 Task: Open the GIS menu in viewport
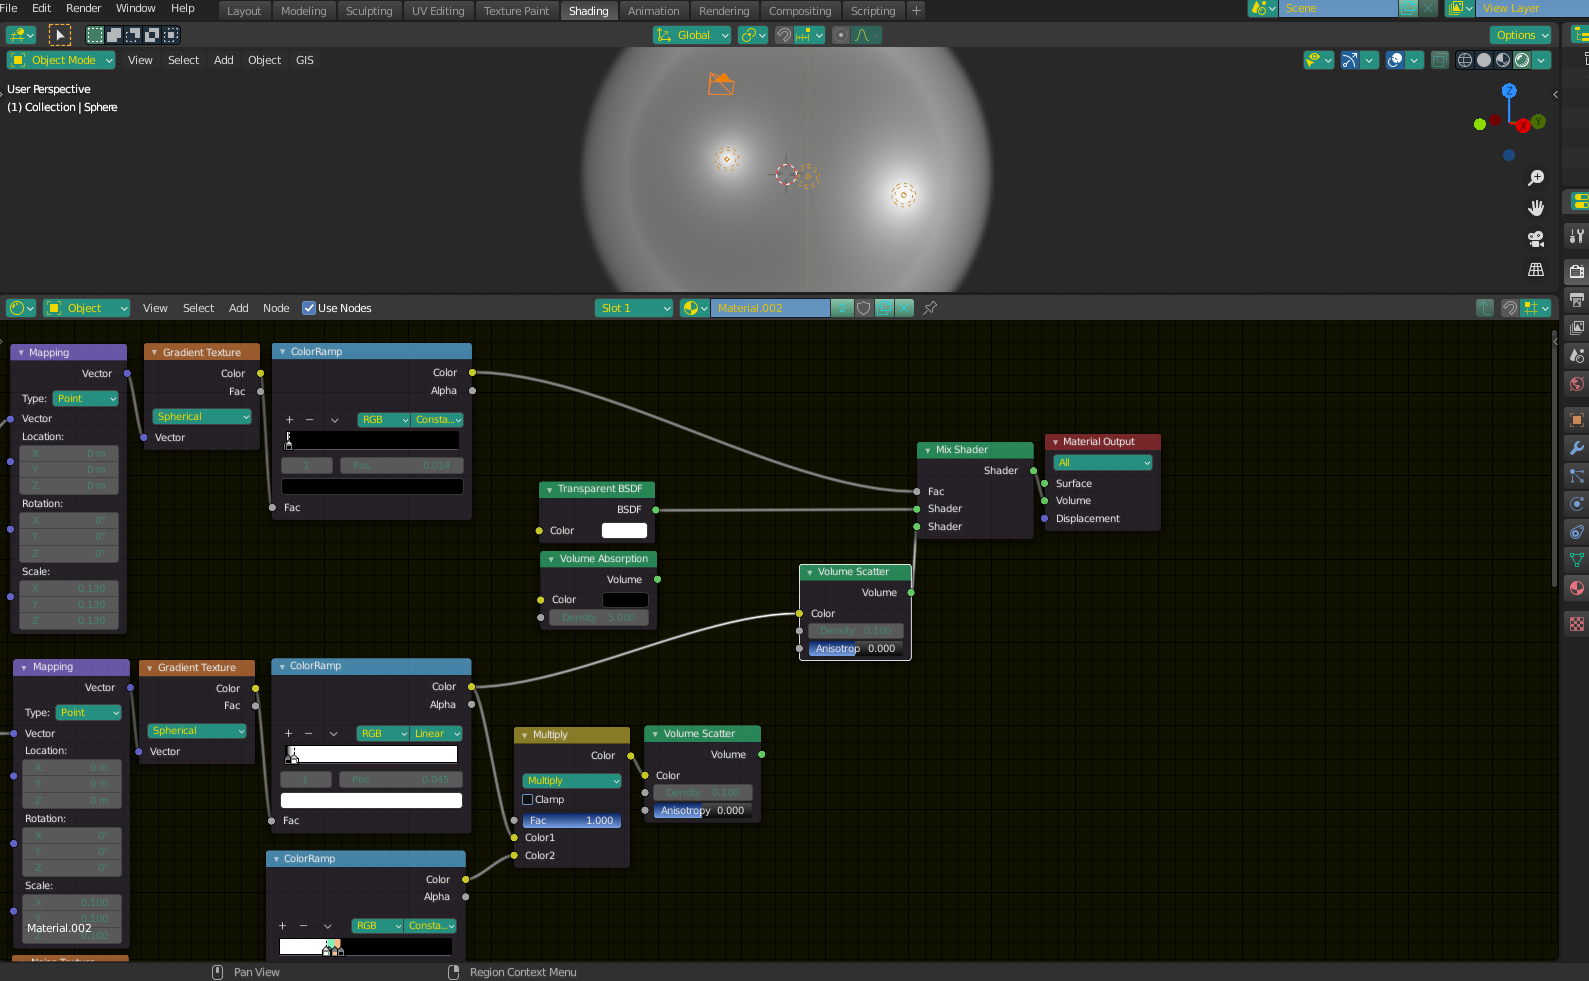coord(305,60)
